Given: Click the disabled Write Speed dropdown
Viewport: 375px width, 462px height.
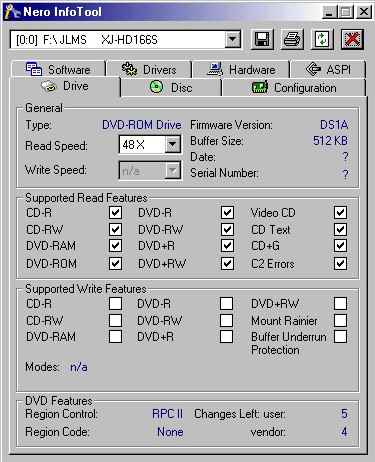Looking at the screenshot, I should [150, 171].
